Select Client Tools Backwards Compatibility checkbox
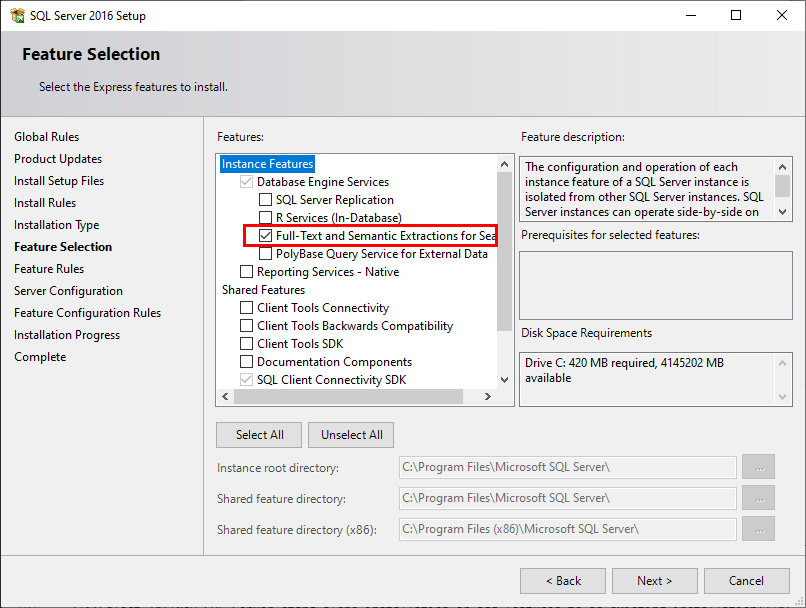 [247, 326]
